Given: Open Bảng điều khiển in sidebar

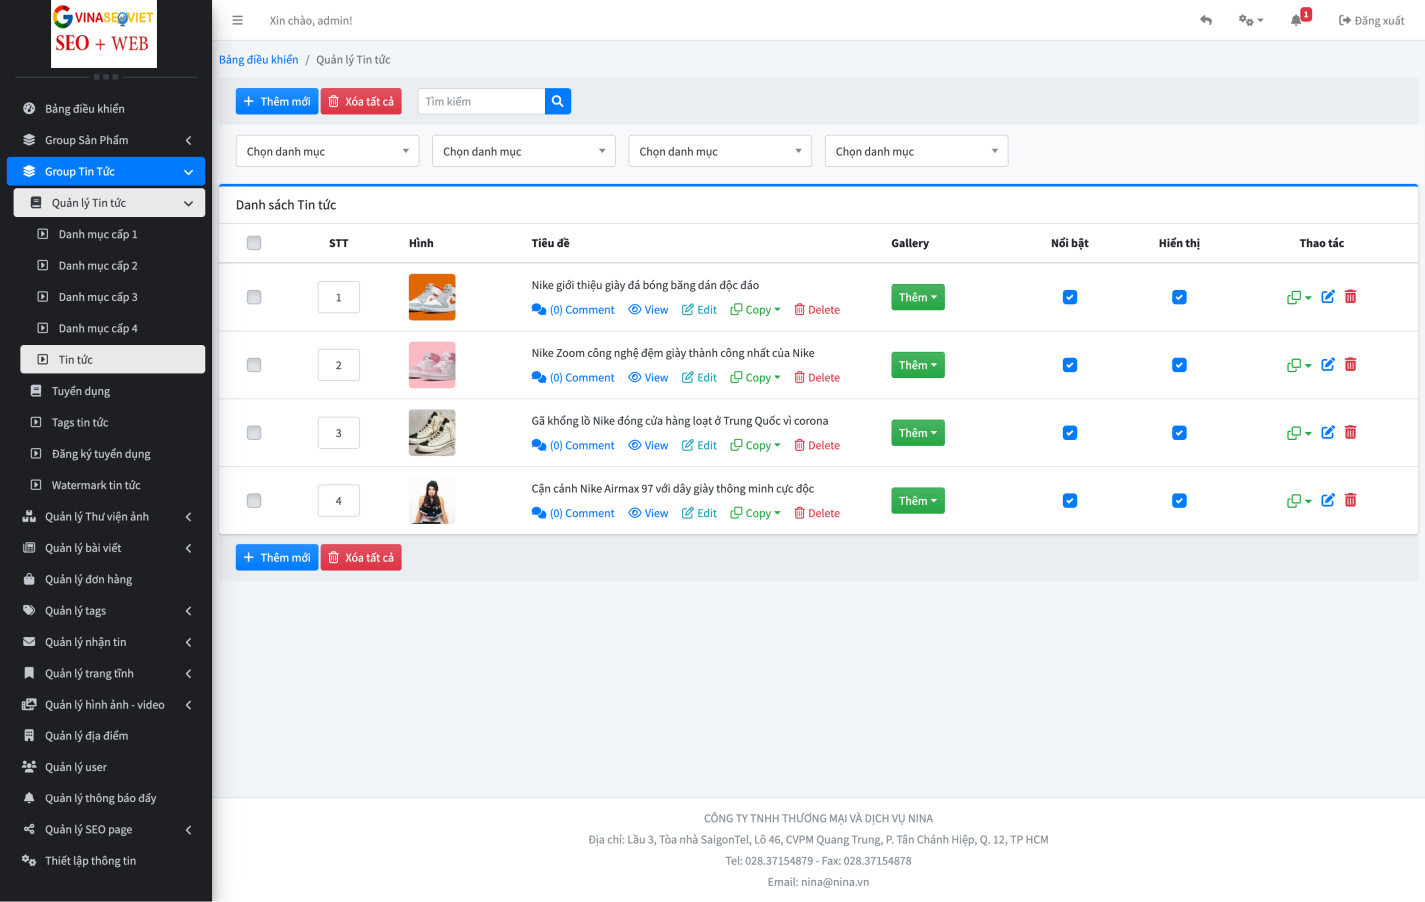Looking at the screenshot, I should pyautogui.click(x=106, y=109).
